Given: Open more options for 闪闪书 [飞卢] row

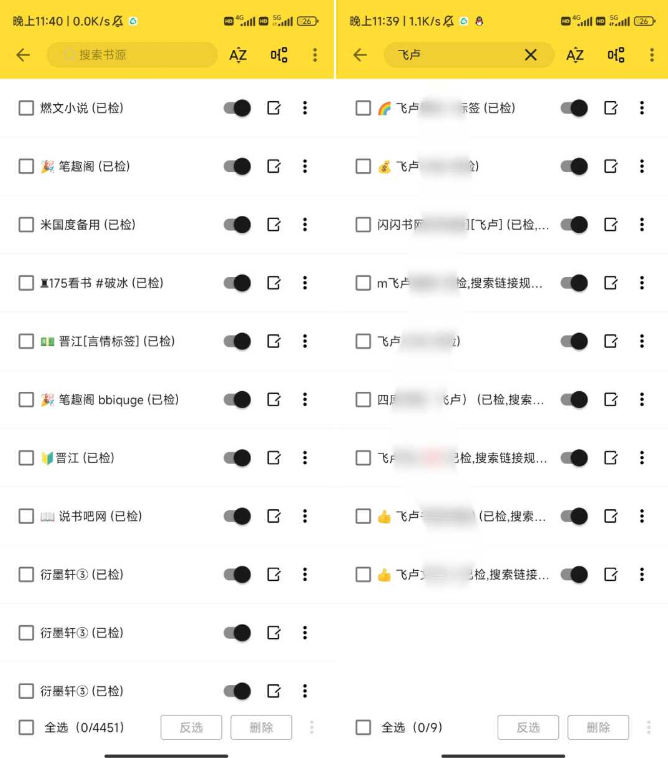Looking at the screenshot, I should point(642,224).
